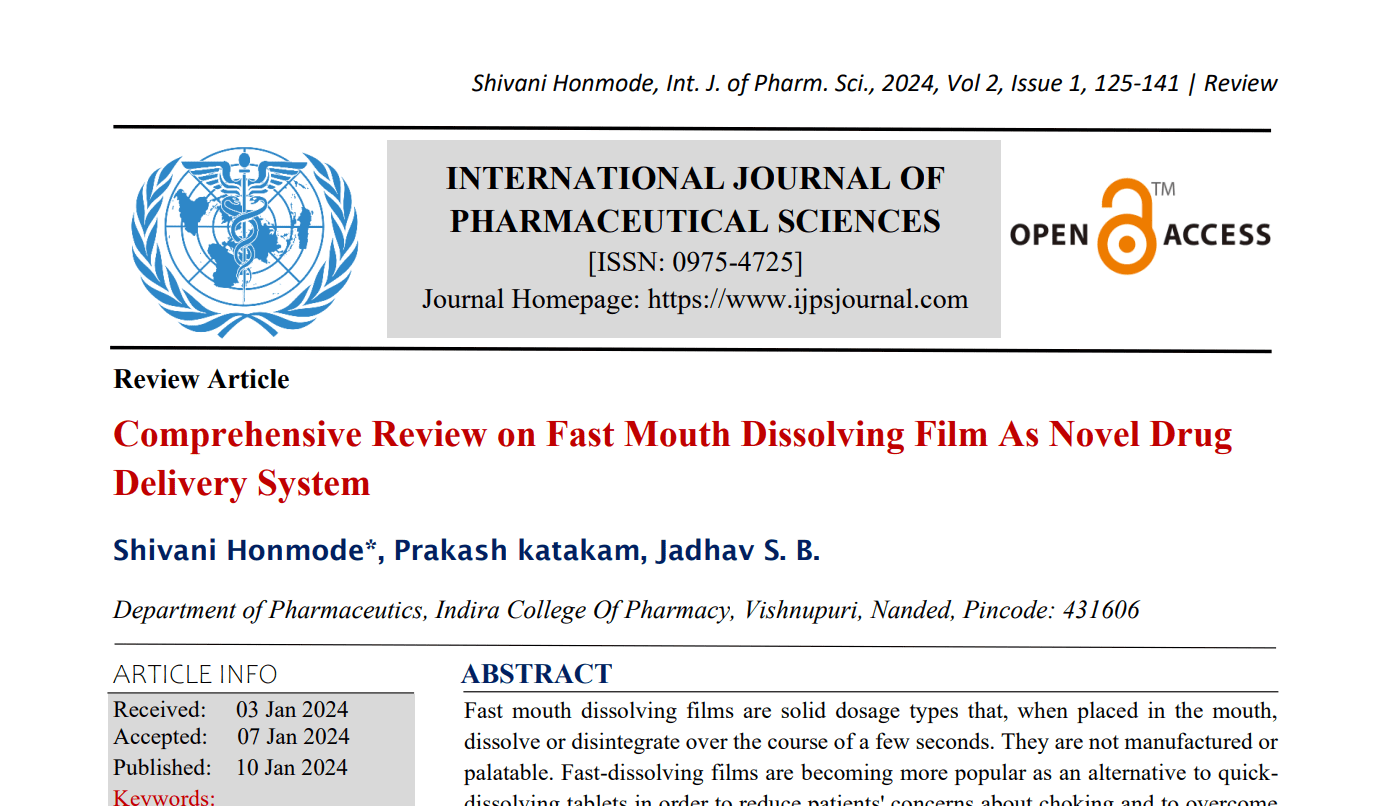Screen dimensions: 1392x806
Task: Click author name Shivani Honmode
Action: pyautogui.click(x=244, y=551)
